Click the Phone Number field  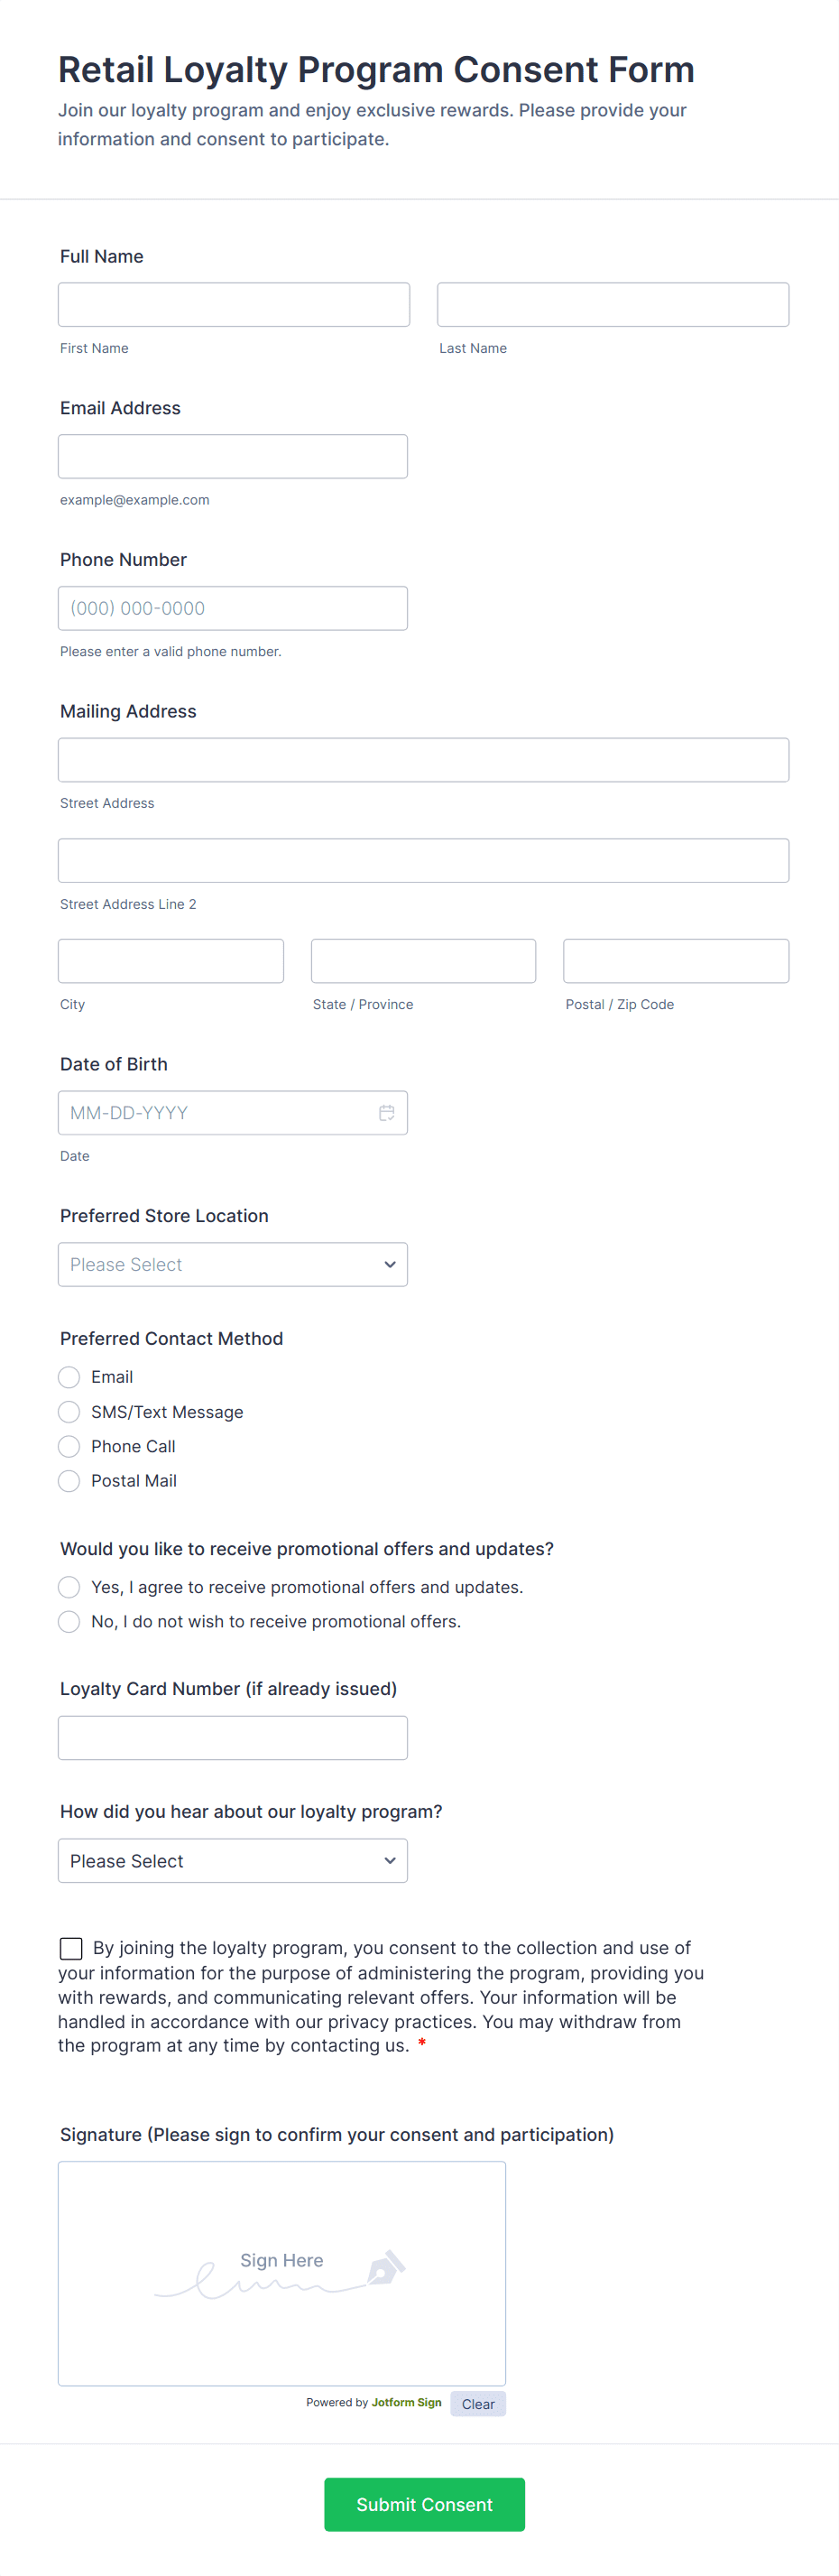(x=233, y=608)
